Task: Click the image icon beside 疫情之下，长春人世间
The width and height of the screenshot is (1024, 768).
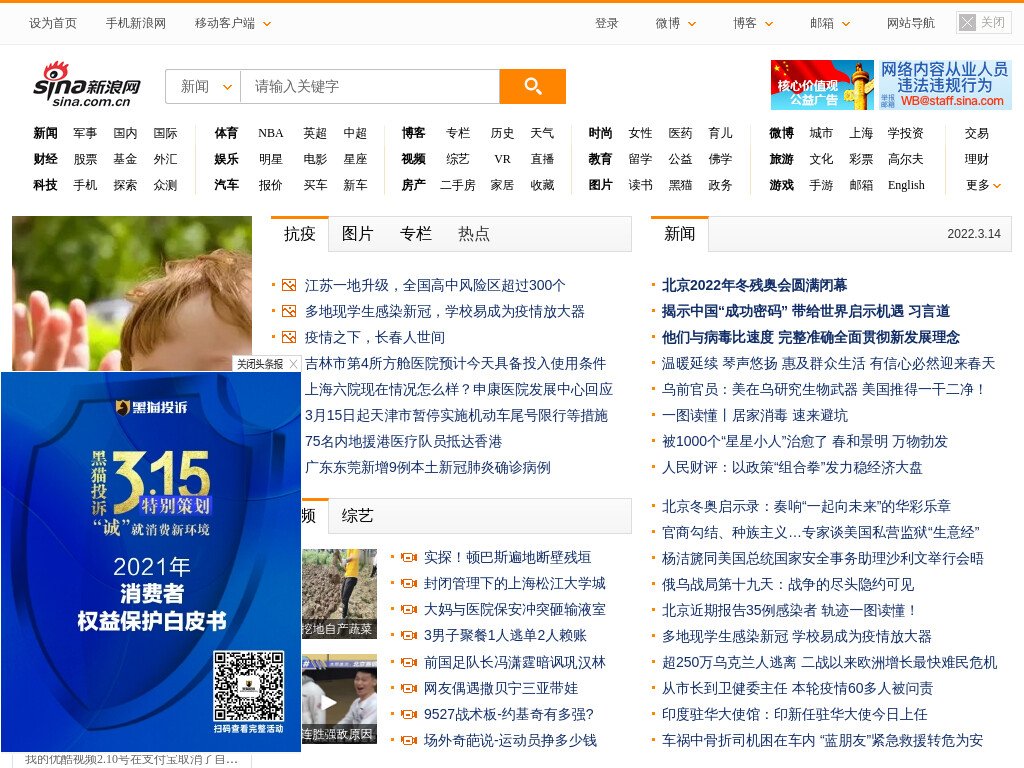Action: 289,338
